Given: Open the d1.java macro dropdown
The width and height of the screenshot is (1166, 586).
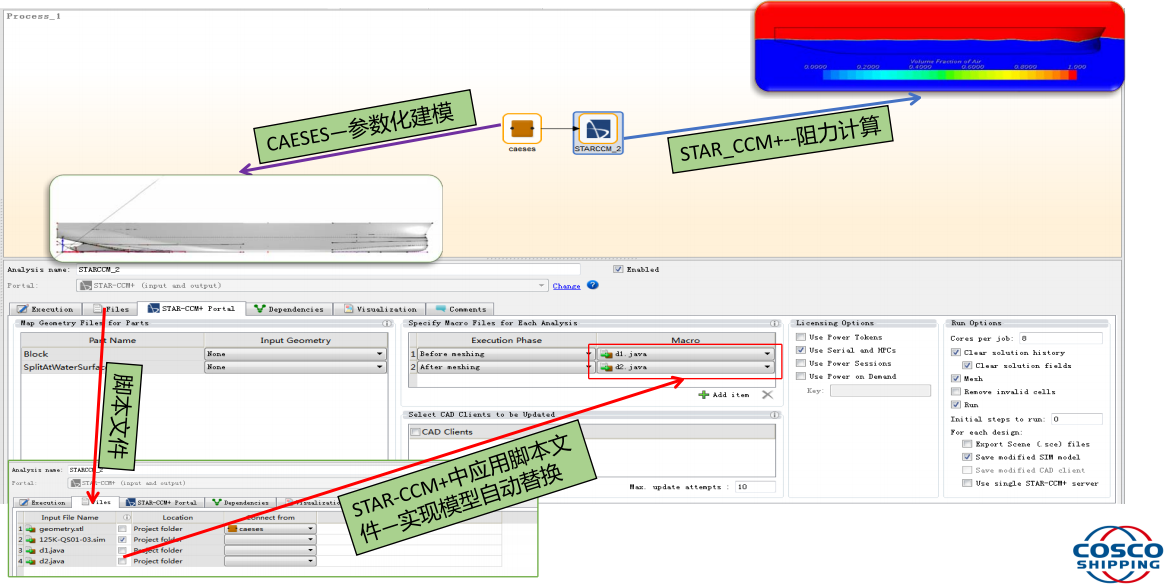Looking at the screenshot, I should 685,354.
